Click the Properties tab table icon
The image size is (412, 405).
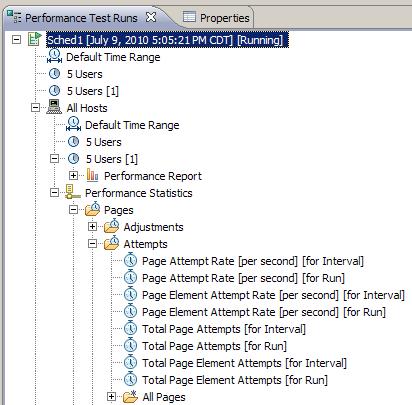(x=189, y=17)
